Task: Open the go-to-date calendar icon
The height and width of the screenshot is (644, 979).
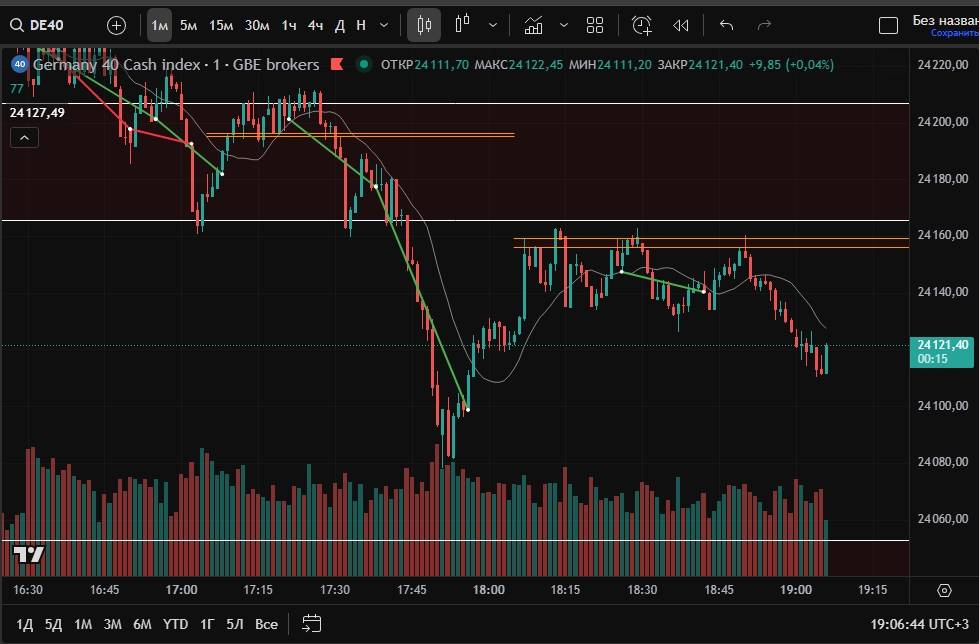Action: pyautogui.click(x=312, y=623)
